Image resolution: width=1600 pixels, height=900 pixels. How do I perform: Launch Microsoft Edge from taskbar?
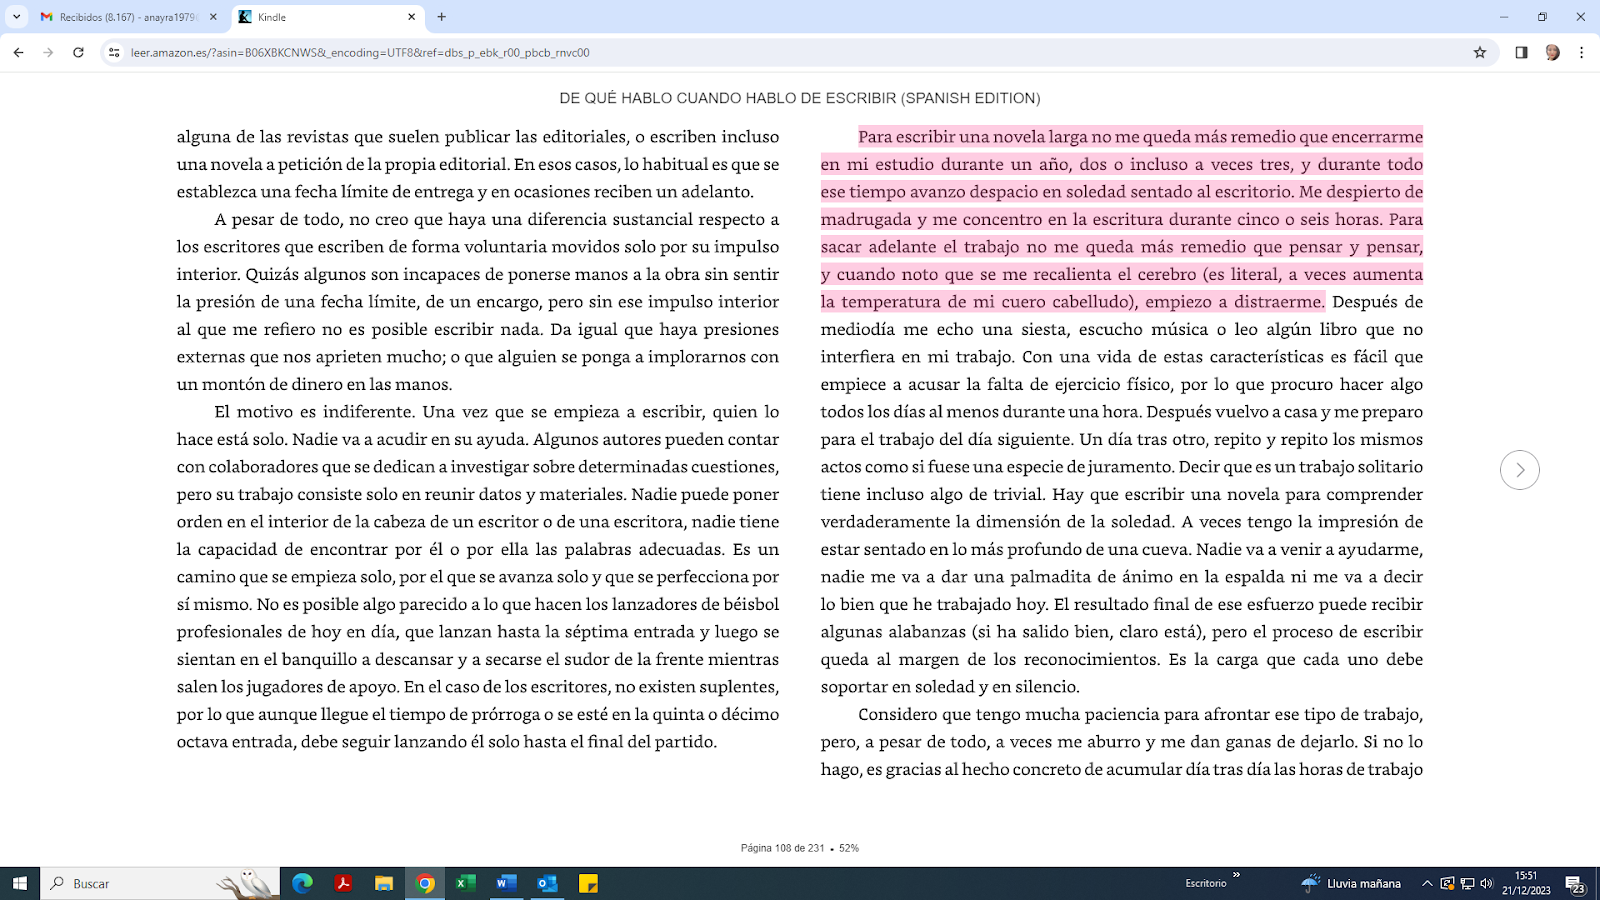click(302, 883)
